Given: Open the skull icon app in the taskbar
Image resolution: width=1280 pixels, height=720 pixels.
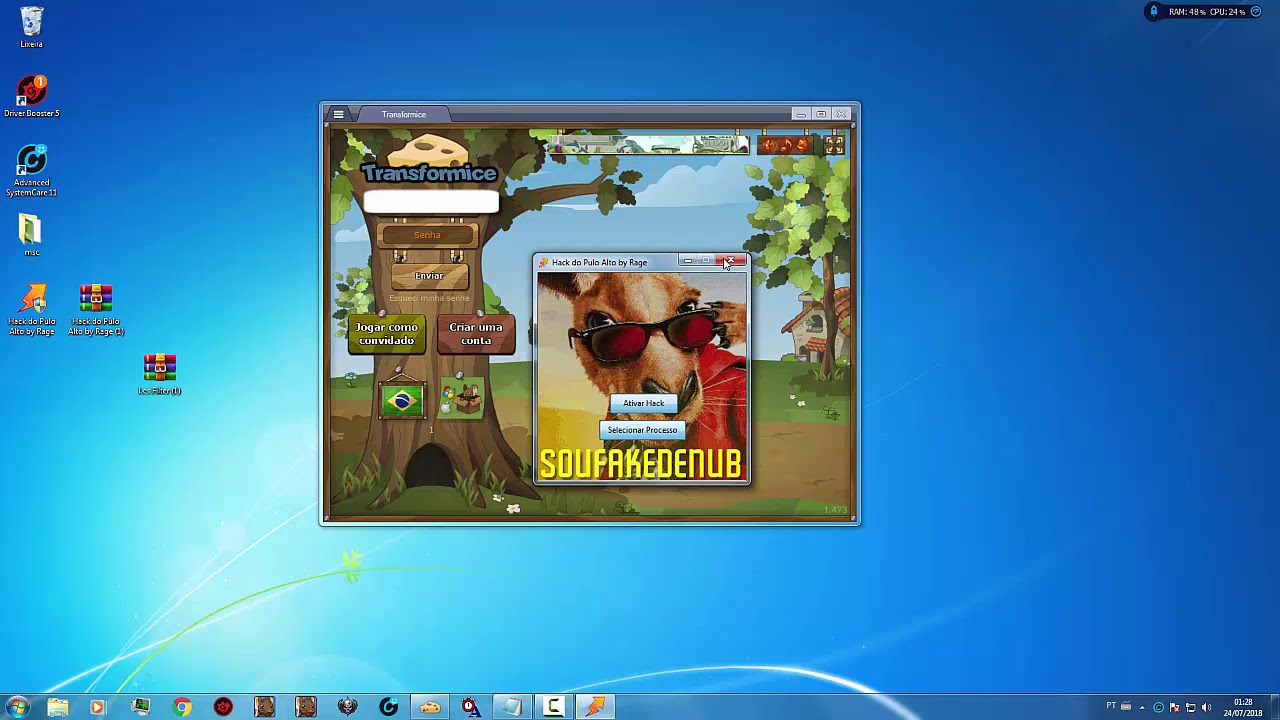Looking at the screenshot, I should point(347,707).
